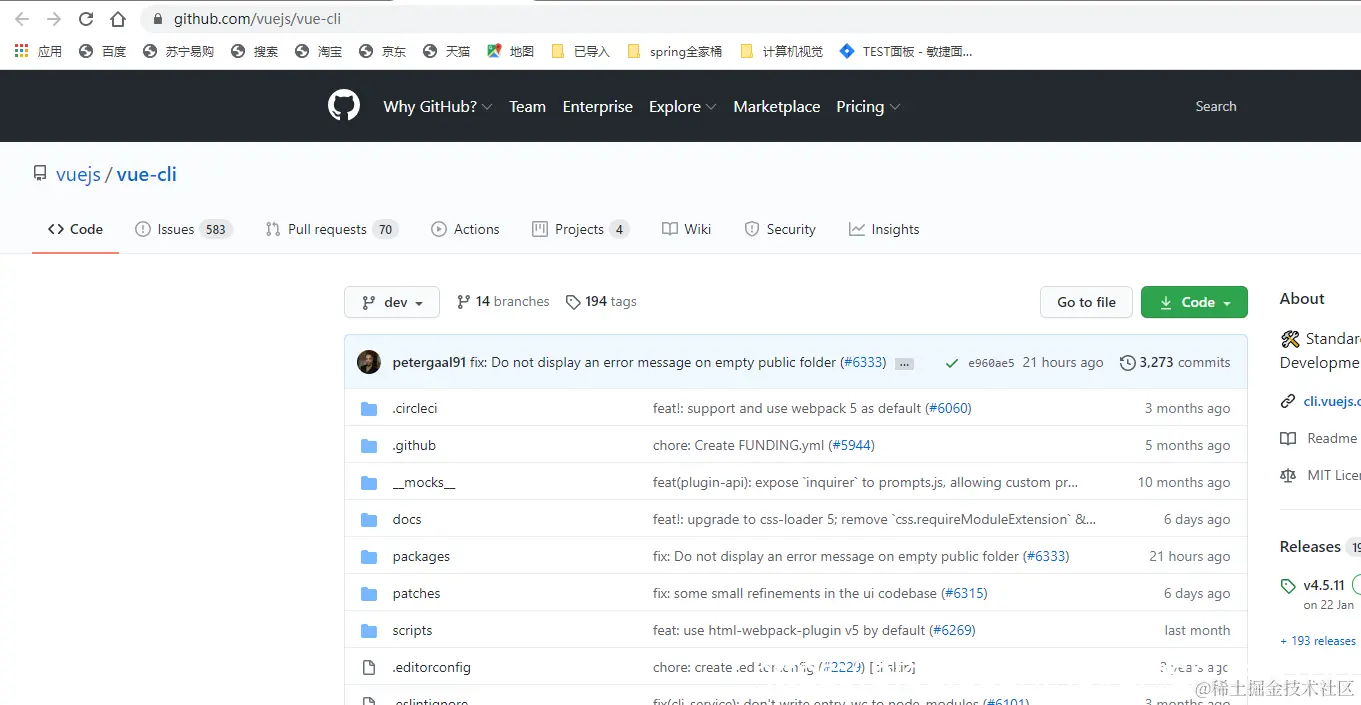Click the Readme book icon

tap(1288, 438)
